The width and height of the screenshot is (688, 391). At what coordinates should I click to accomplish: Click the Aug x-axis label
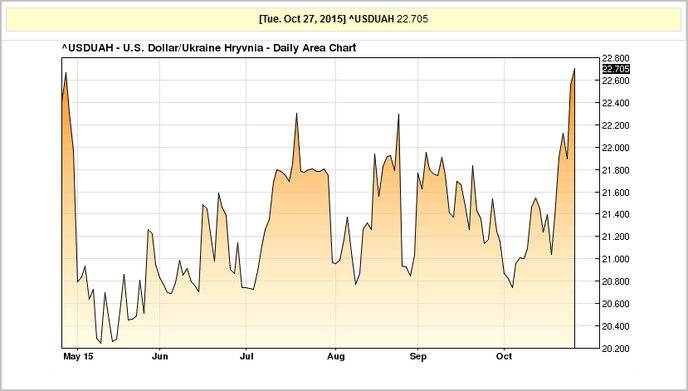(336, 356)
